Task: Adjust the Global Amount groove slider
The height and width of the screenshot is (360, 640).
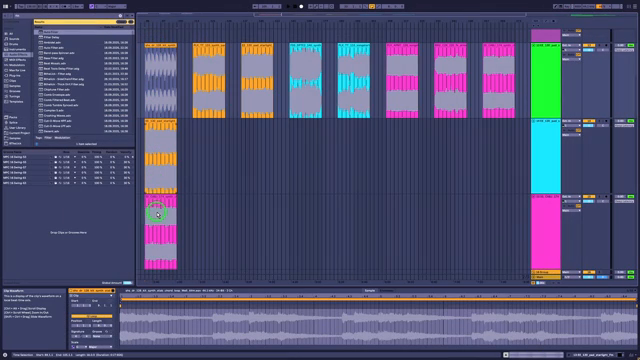Action: point(128,283)
